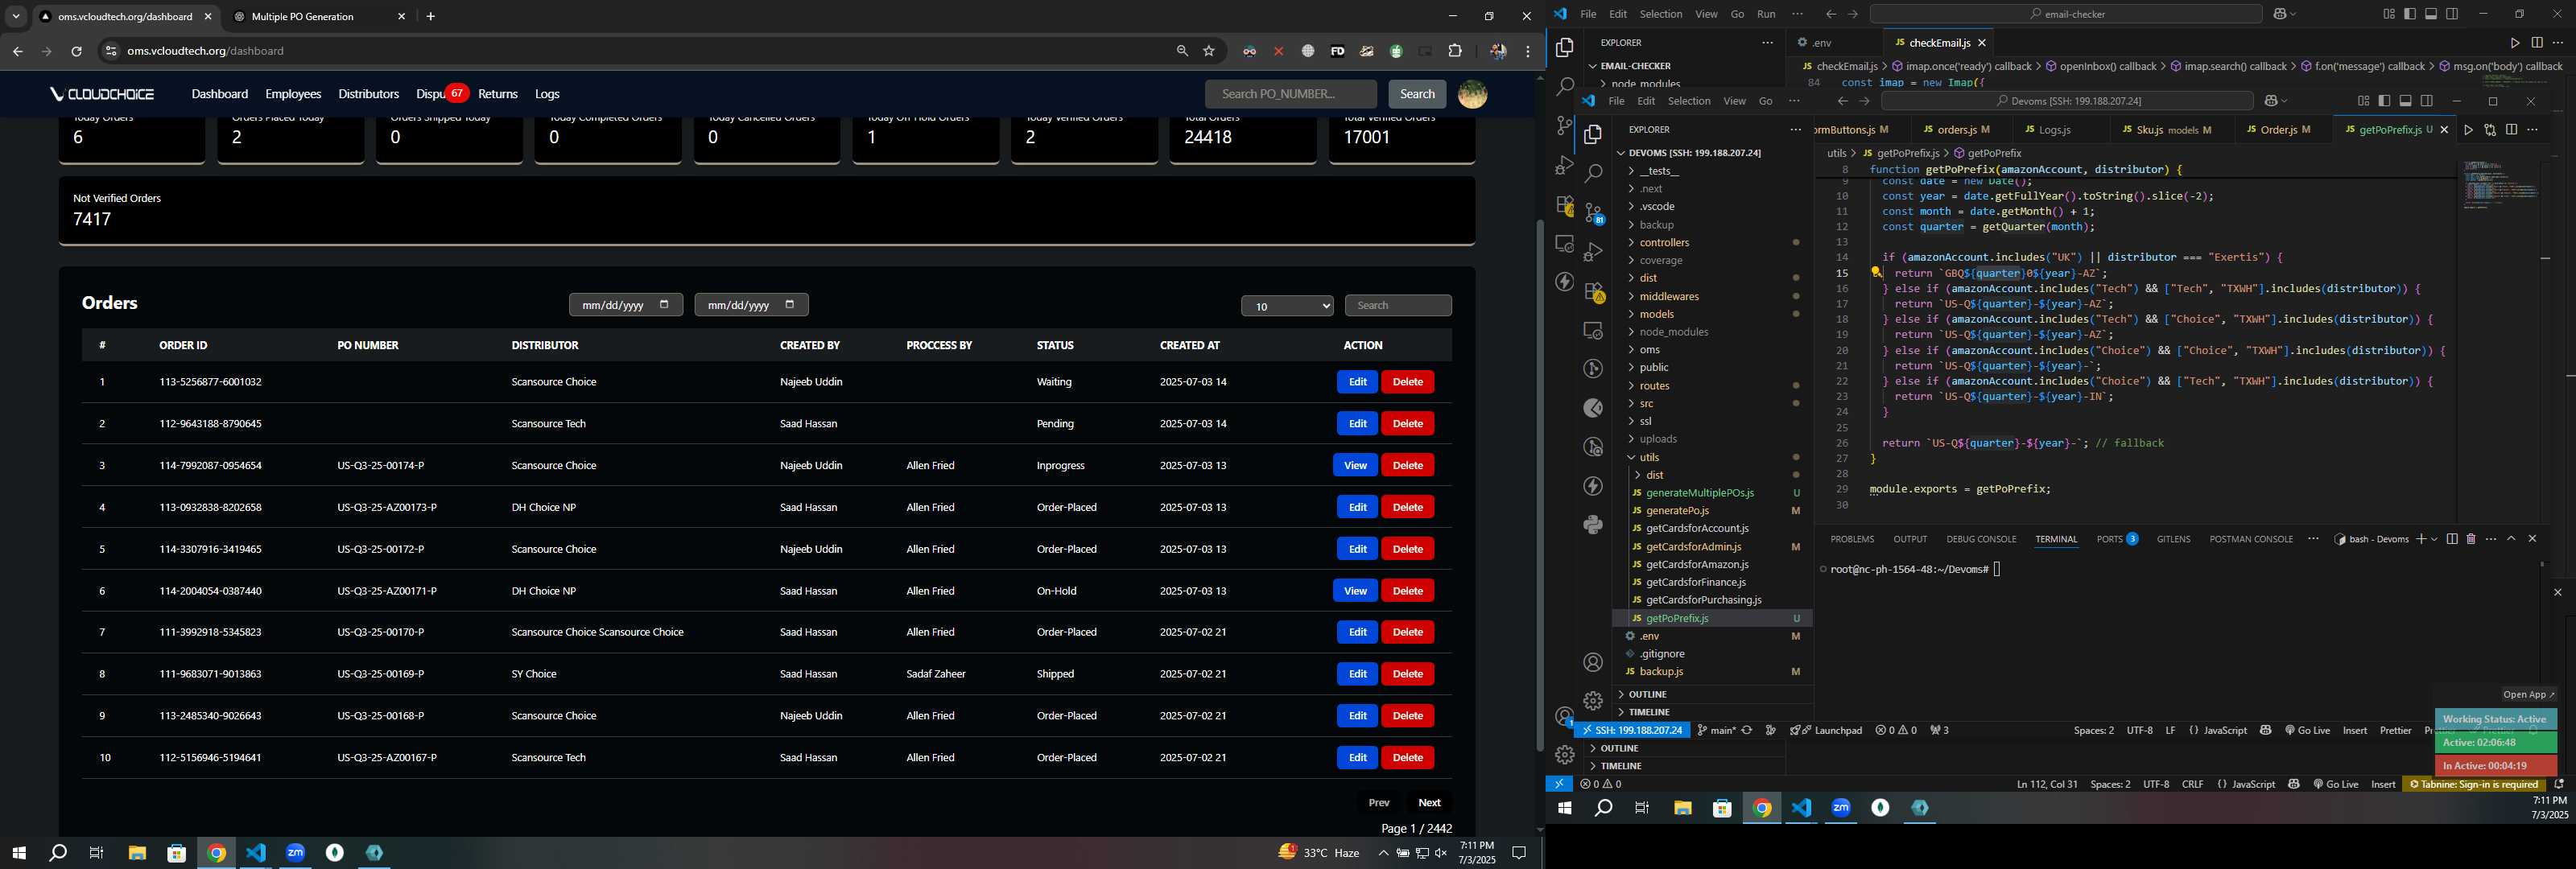The width and height of the screenshot is (2576, 869).
Task: Open the CloudChoice user avatar menu
Action: tap(1472, 94)
